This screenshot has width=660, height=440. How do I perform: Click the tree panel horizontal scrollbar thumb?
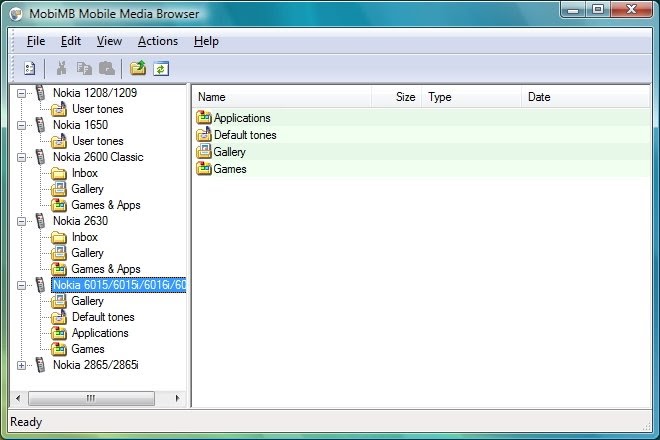point(91,398)
